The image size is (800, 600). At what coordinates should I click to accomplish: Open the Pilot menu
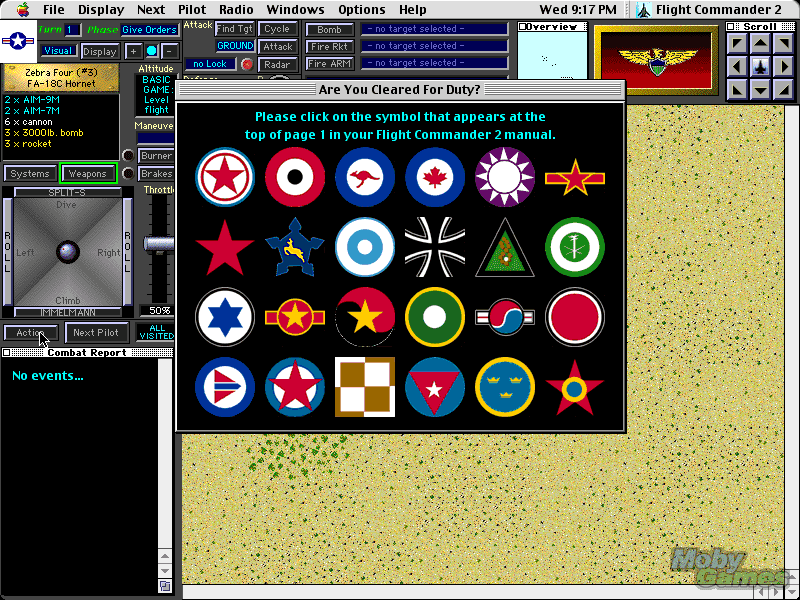point(192,10)
